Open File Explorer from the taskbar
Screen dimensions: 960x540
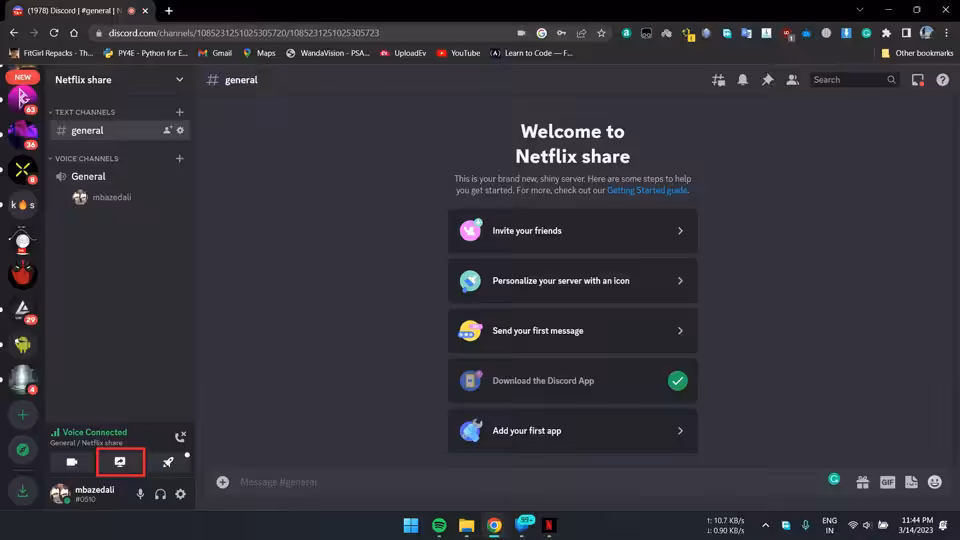point(467,525)
